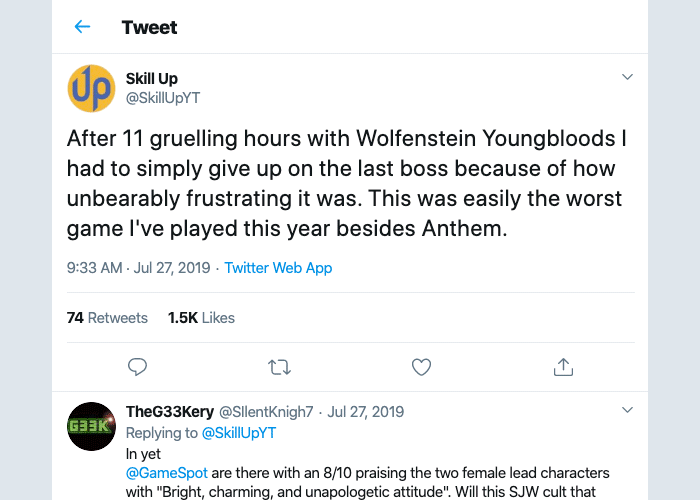Open Skill Up profile avatar
The image size is (700, 500).
(92, 88)
